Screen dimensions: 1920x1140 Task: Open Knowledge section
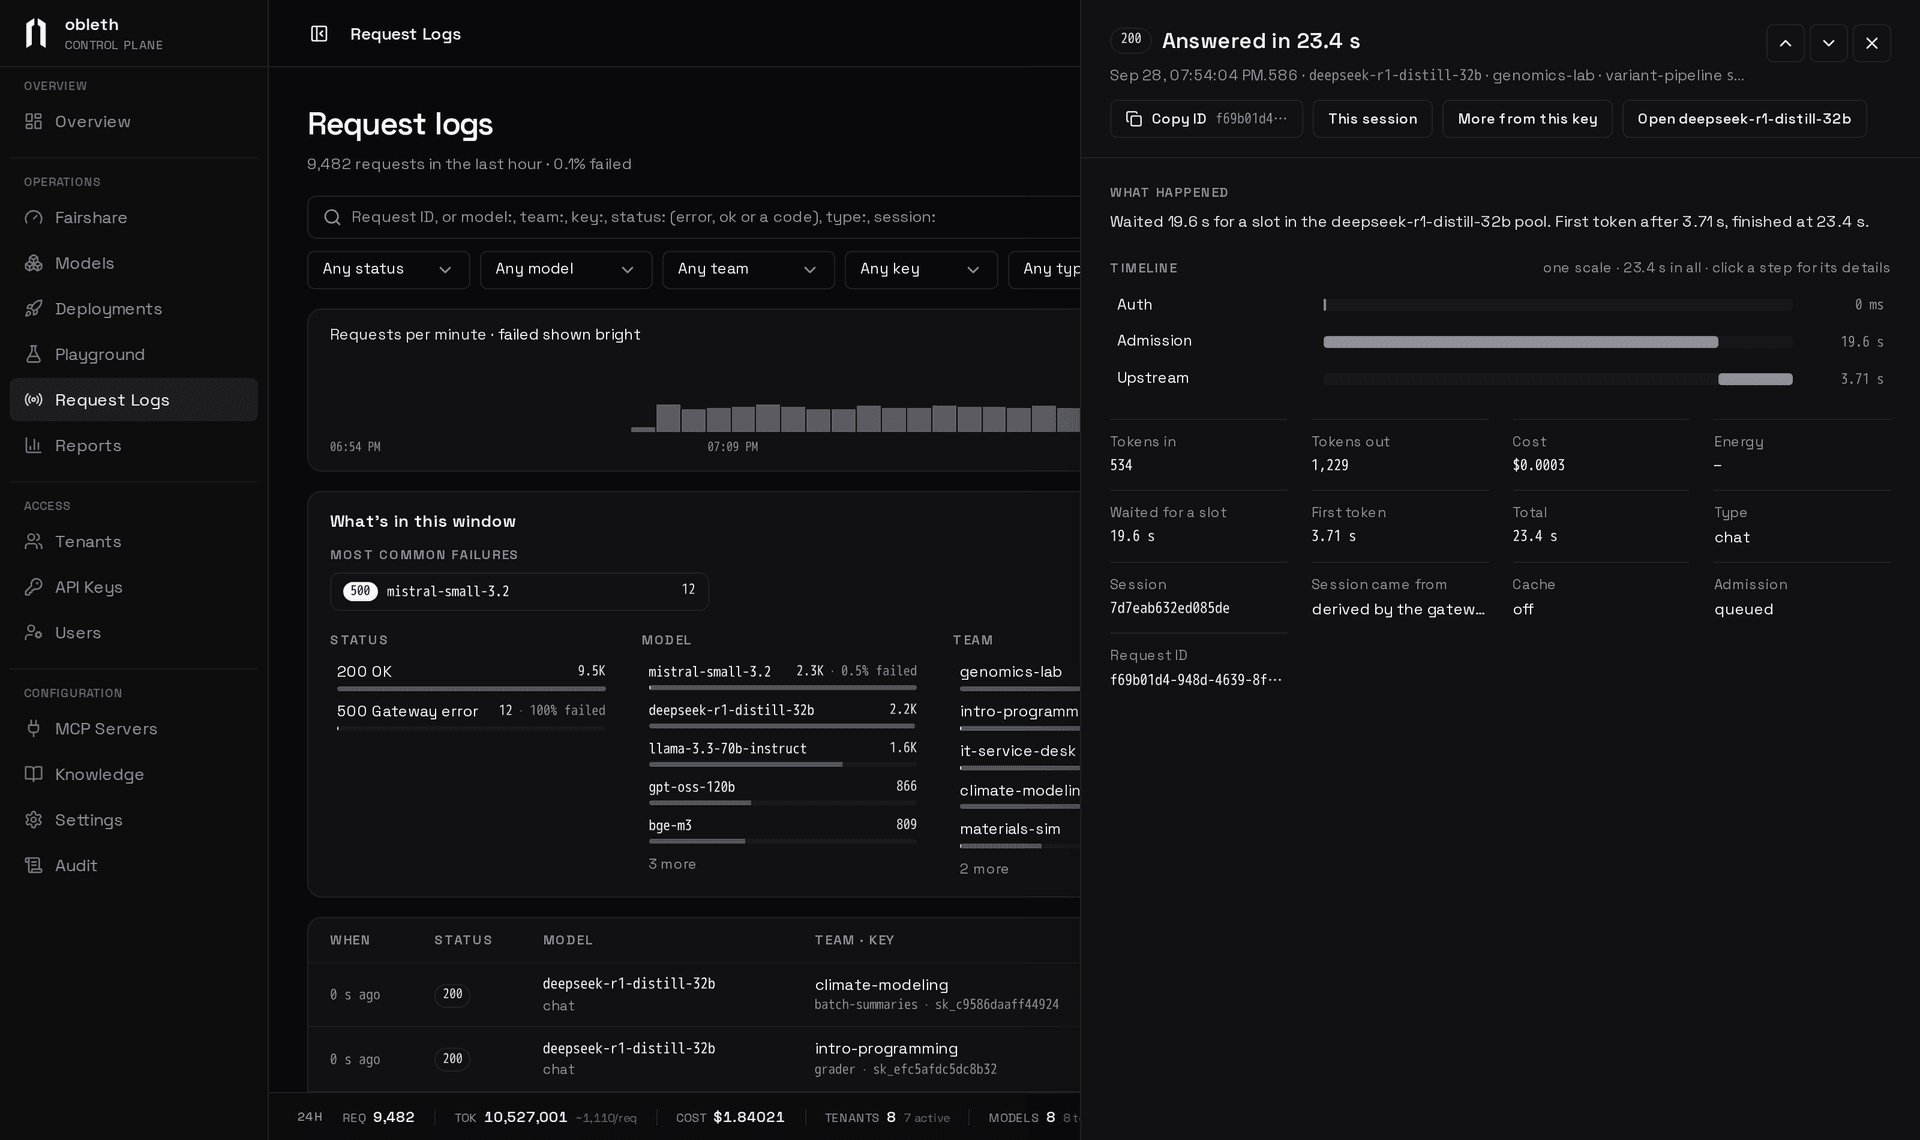pos(134,774)
